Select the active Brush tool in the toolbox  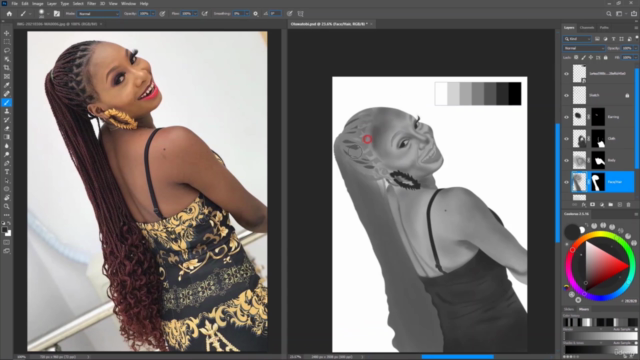tap(7, 102)
